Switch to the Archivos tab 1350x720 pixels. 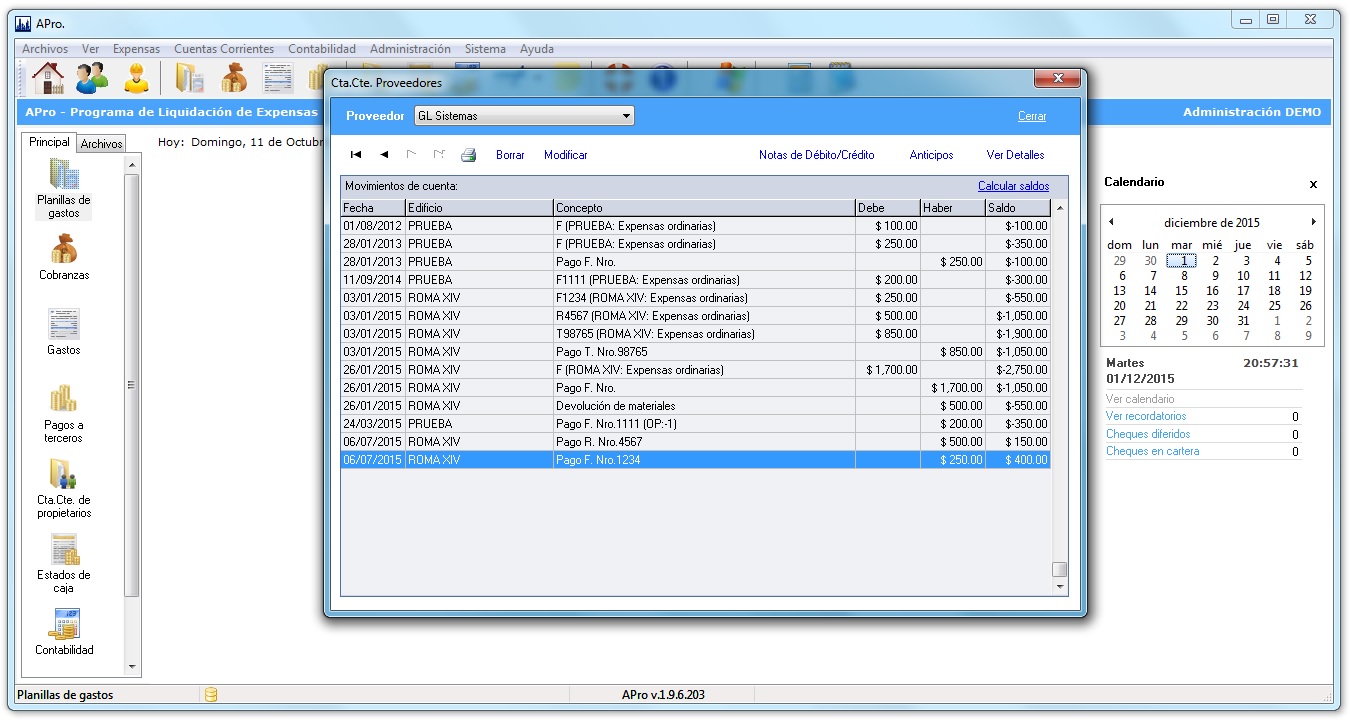tap(101, 144)
